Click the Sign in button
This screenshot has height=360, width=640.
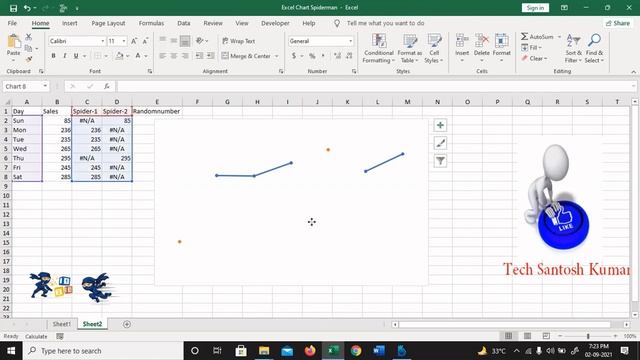tap(535, 8)
